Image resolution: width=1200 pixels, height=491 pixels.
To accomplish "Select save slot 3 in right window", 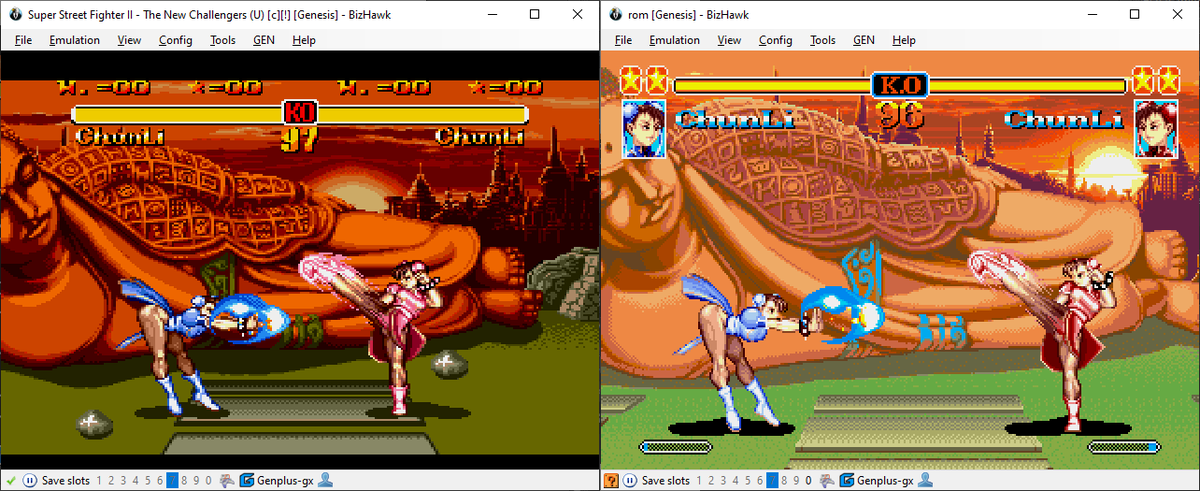I will tap(723, 481).
